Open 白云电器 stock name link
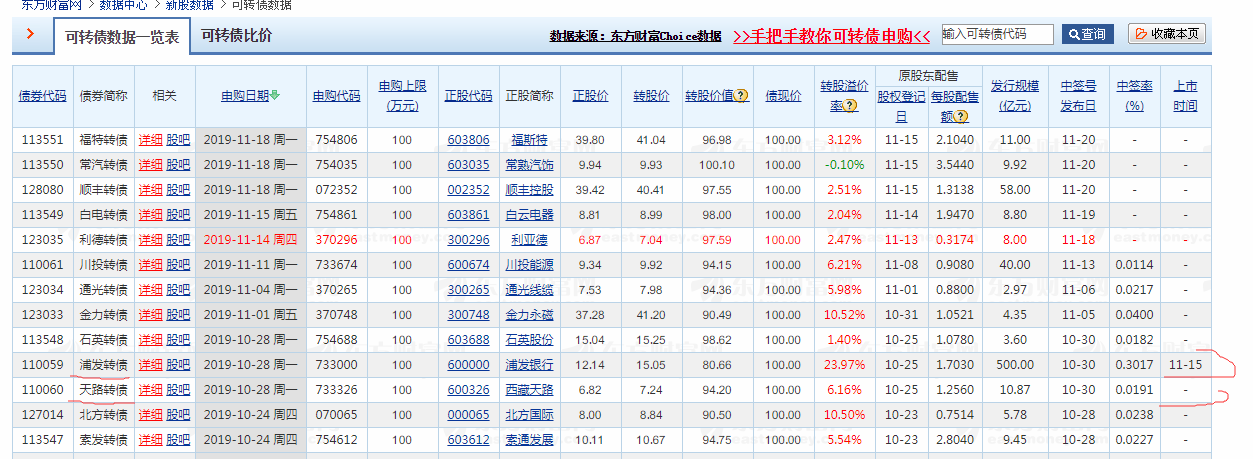Screen dimensions: 1253x459 (x=529, y=215)
